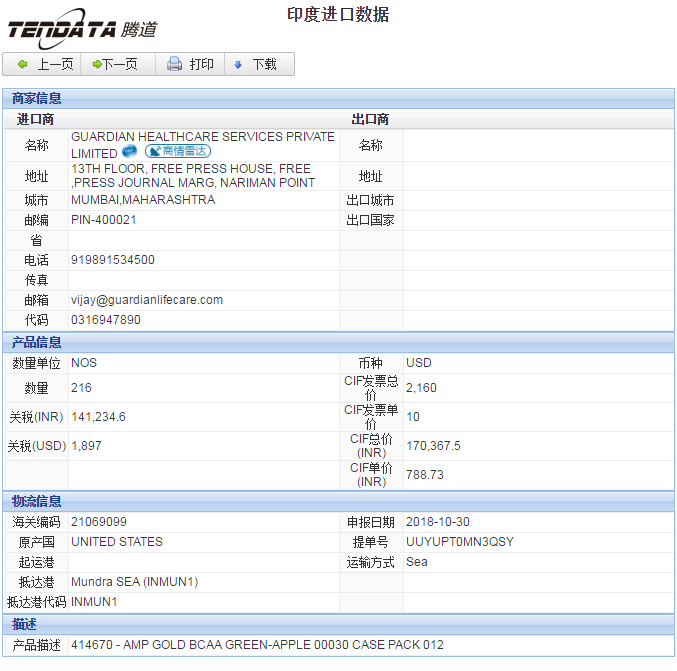Select CIF invoice total 2,160

tap(421, 388)
